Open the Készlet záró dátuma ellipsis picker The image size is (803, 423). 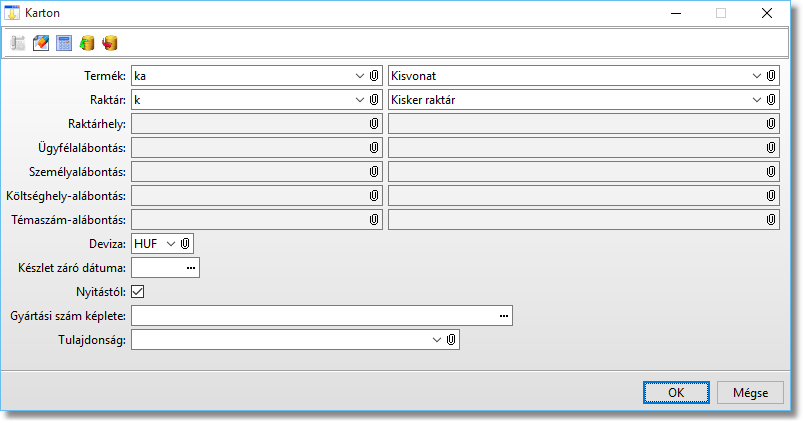point(190,268)
